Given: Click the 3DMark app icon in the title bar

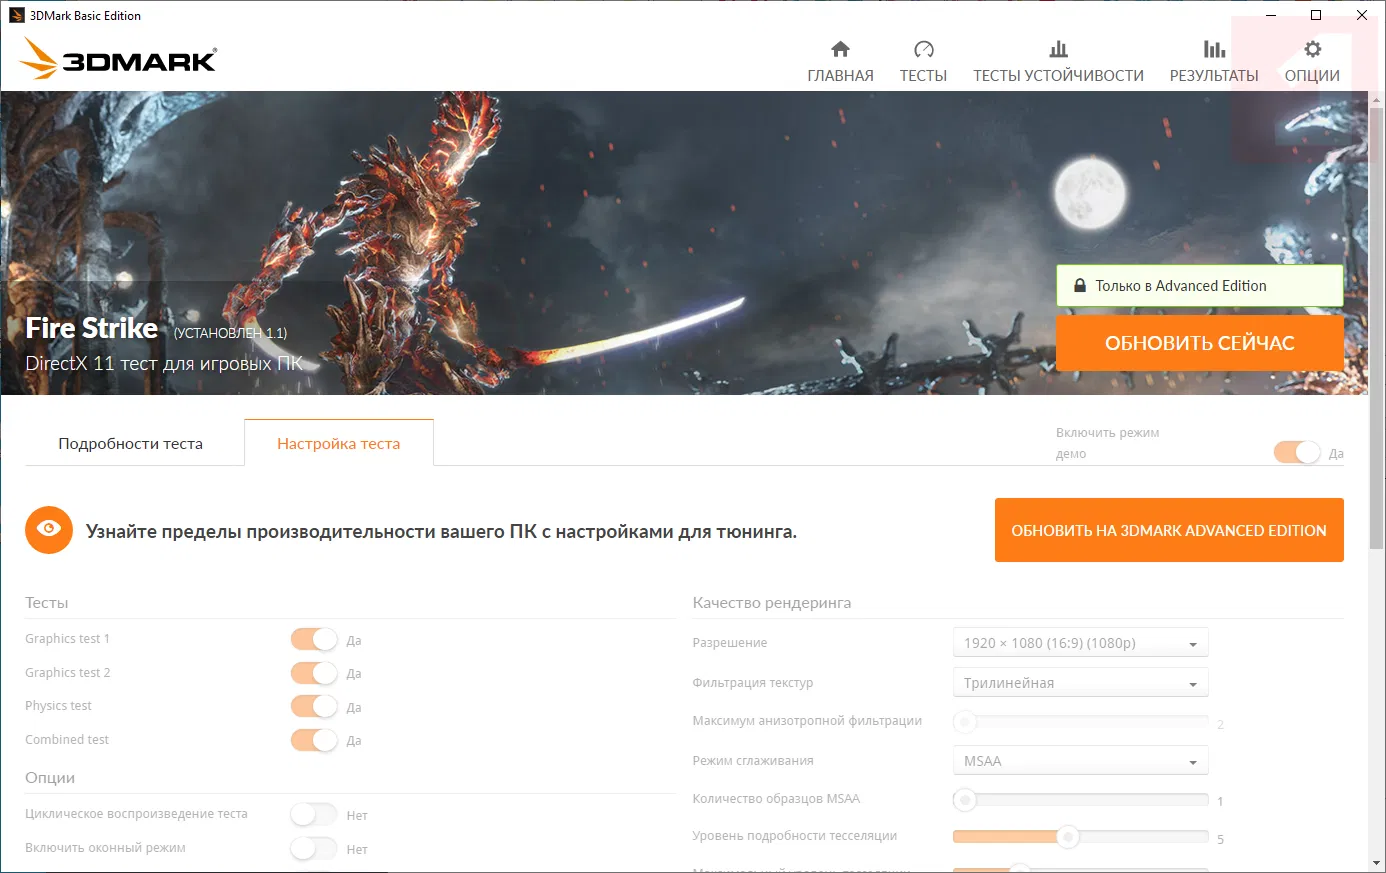Looking at the screenshot, I should point(16,15).
